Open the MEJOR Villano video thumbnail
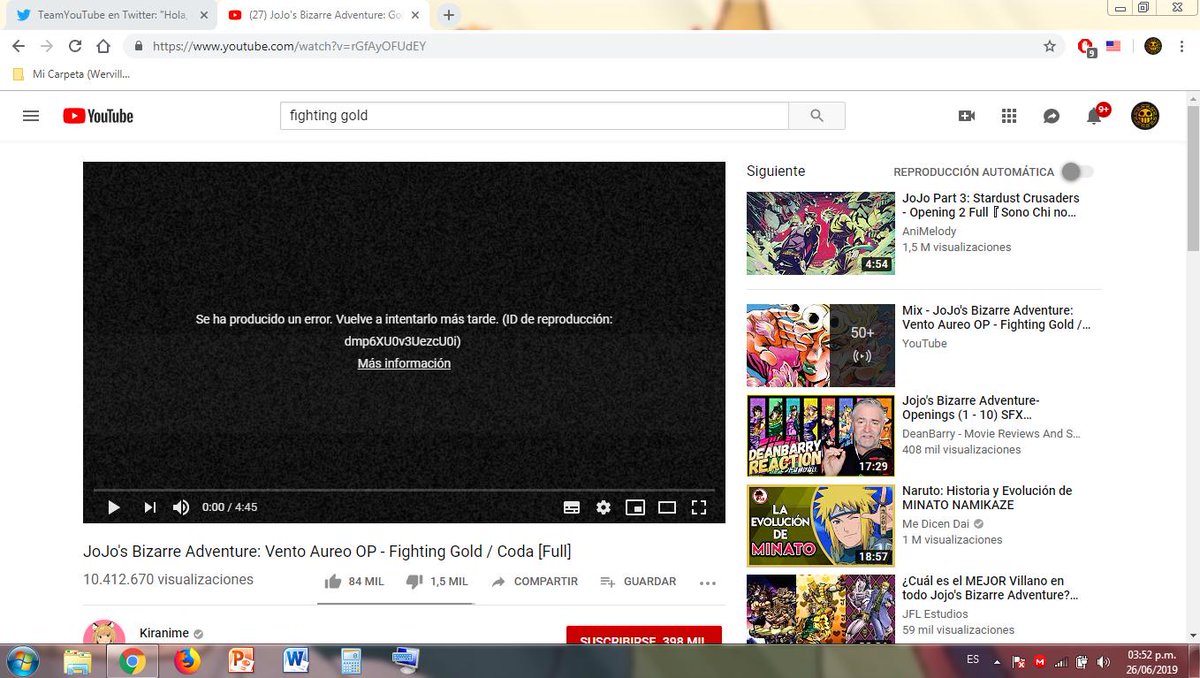The height and width of the screenshot is (678, 1200). tap(820, 609)
